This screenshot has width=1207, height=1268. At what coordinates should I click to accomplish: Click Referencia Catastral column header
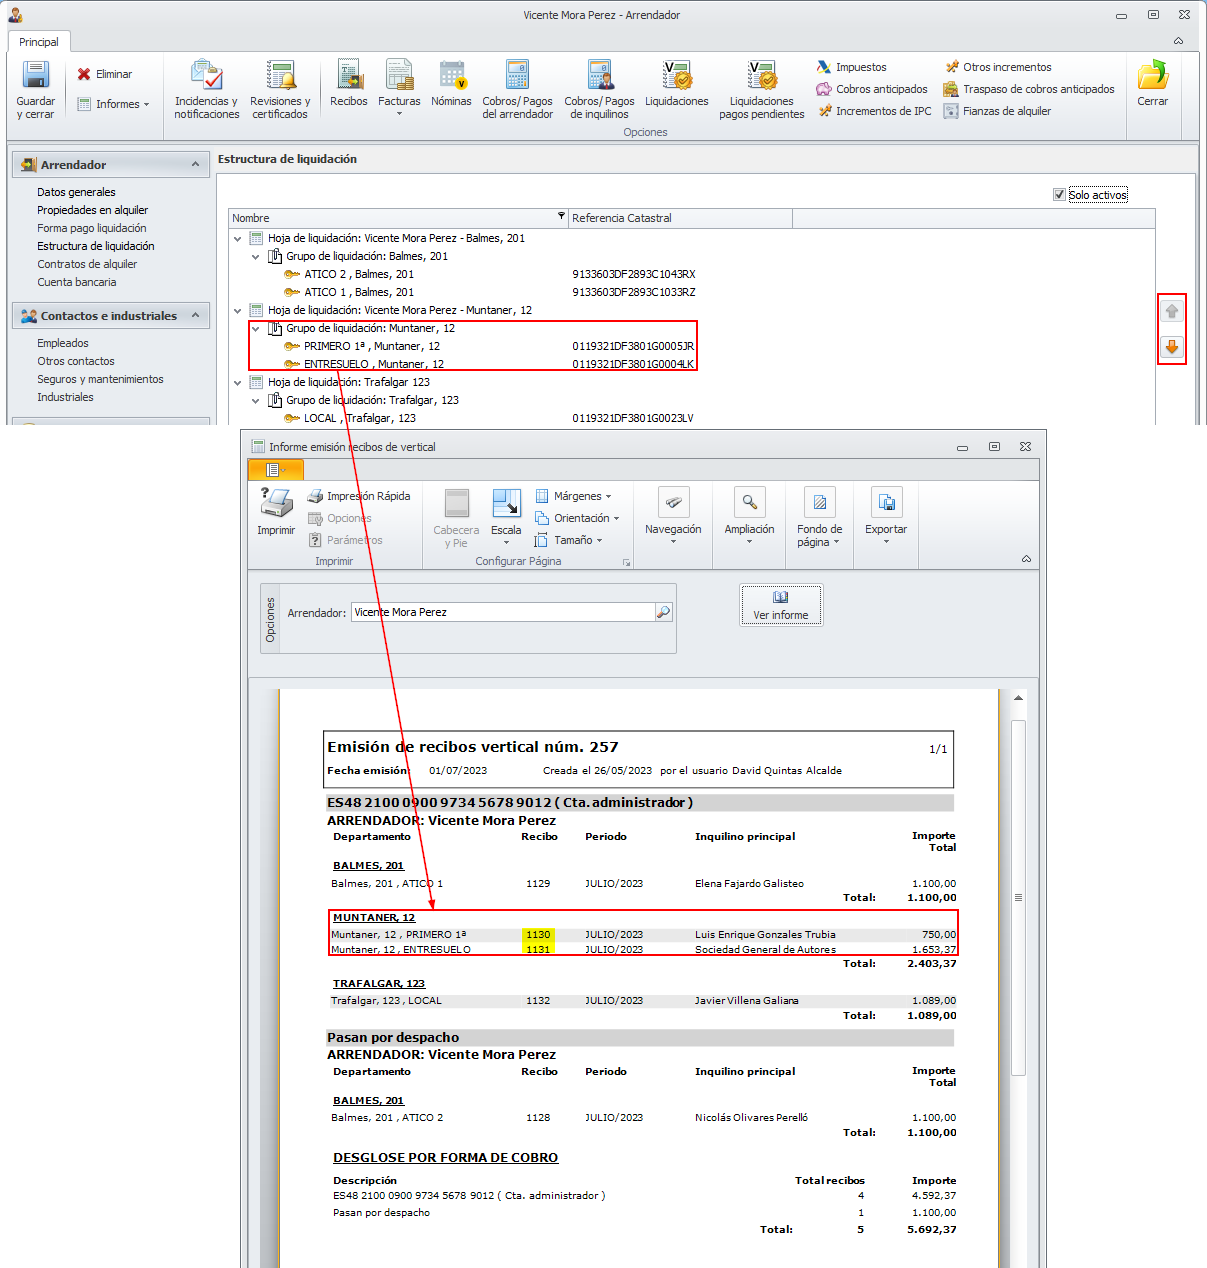680,218
